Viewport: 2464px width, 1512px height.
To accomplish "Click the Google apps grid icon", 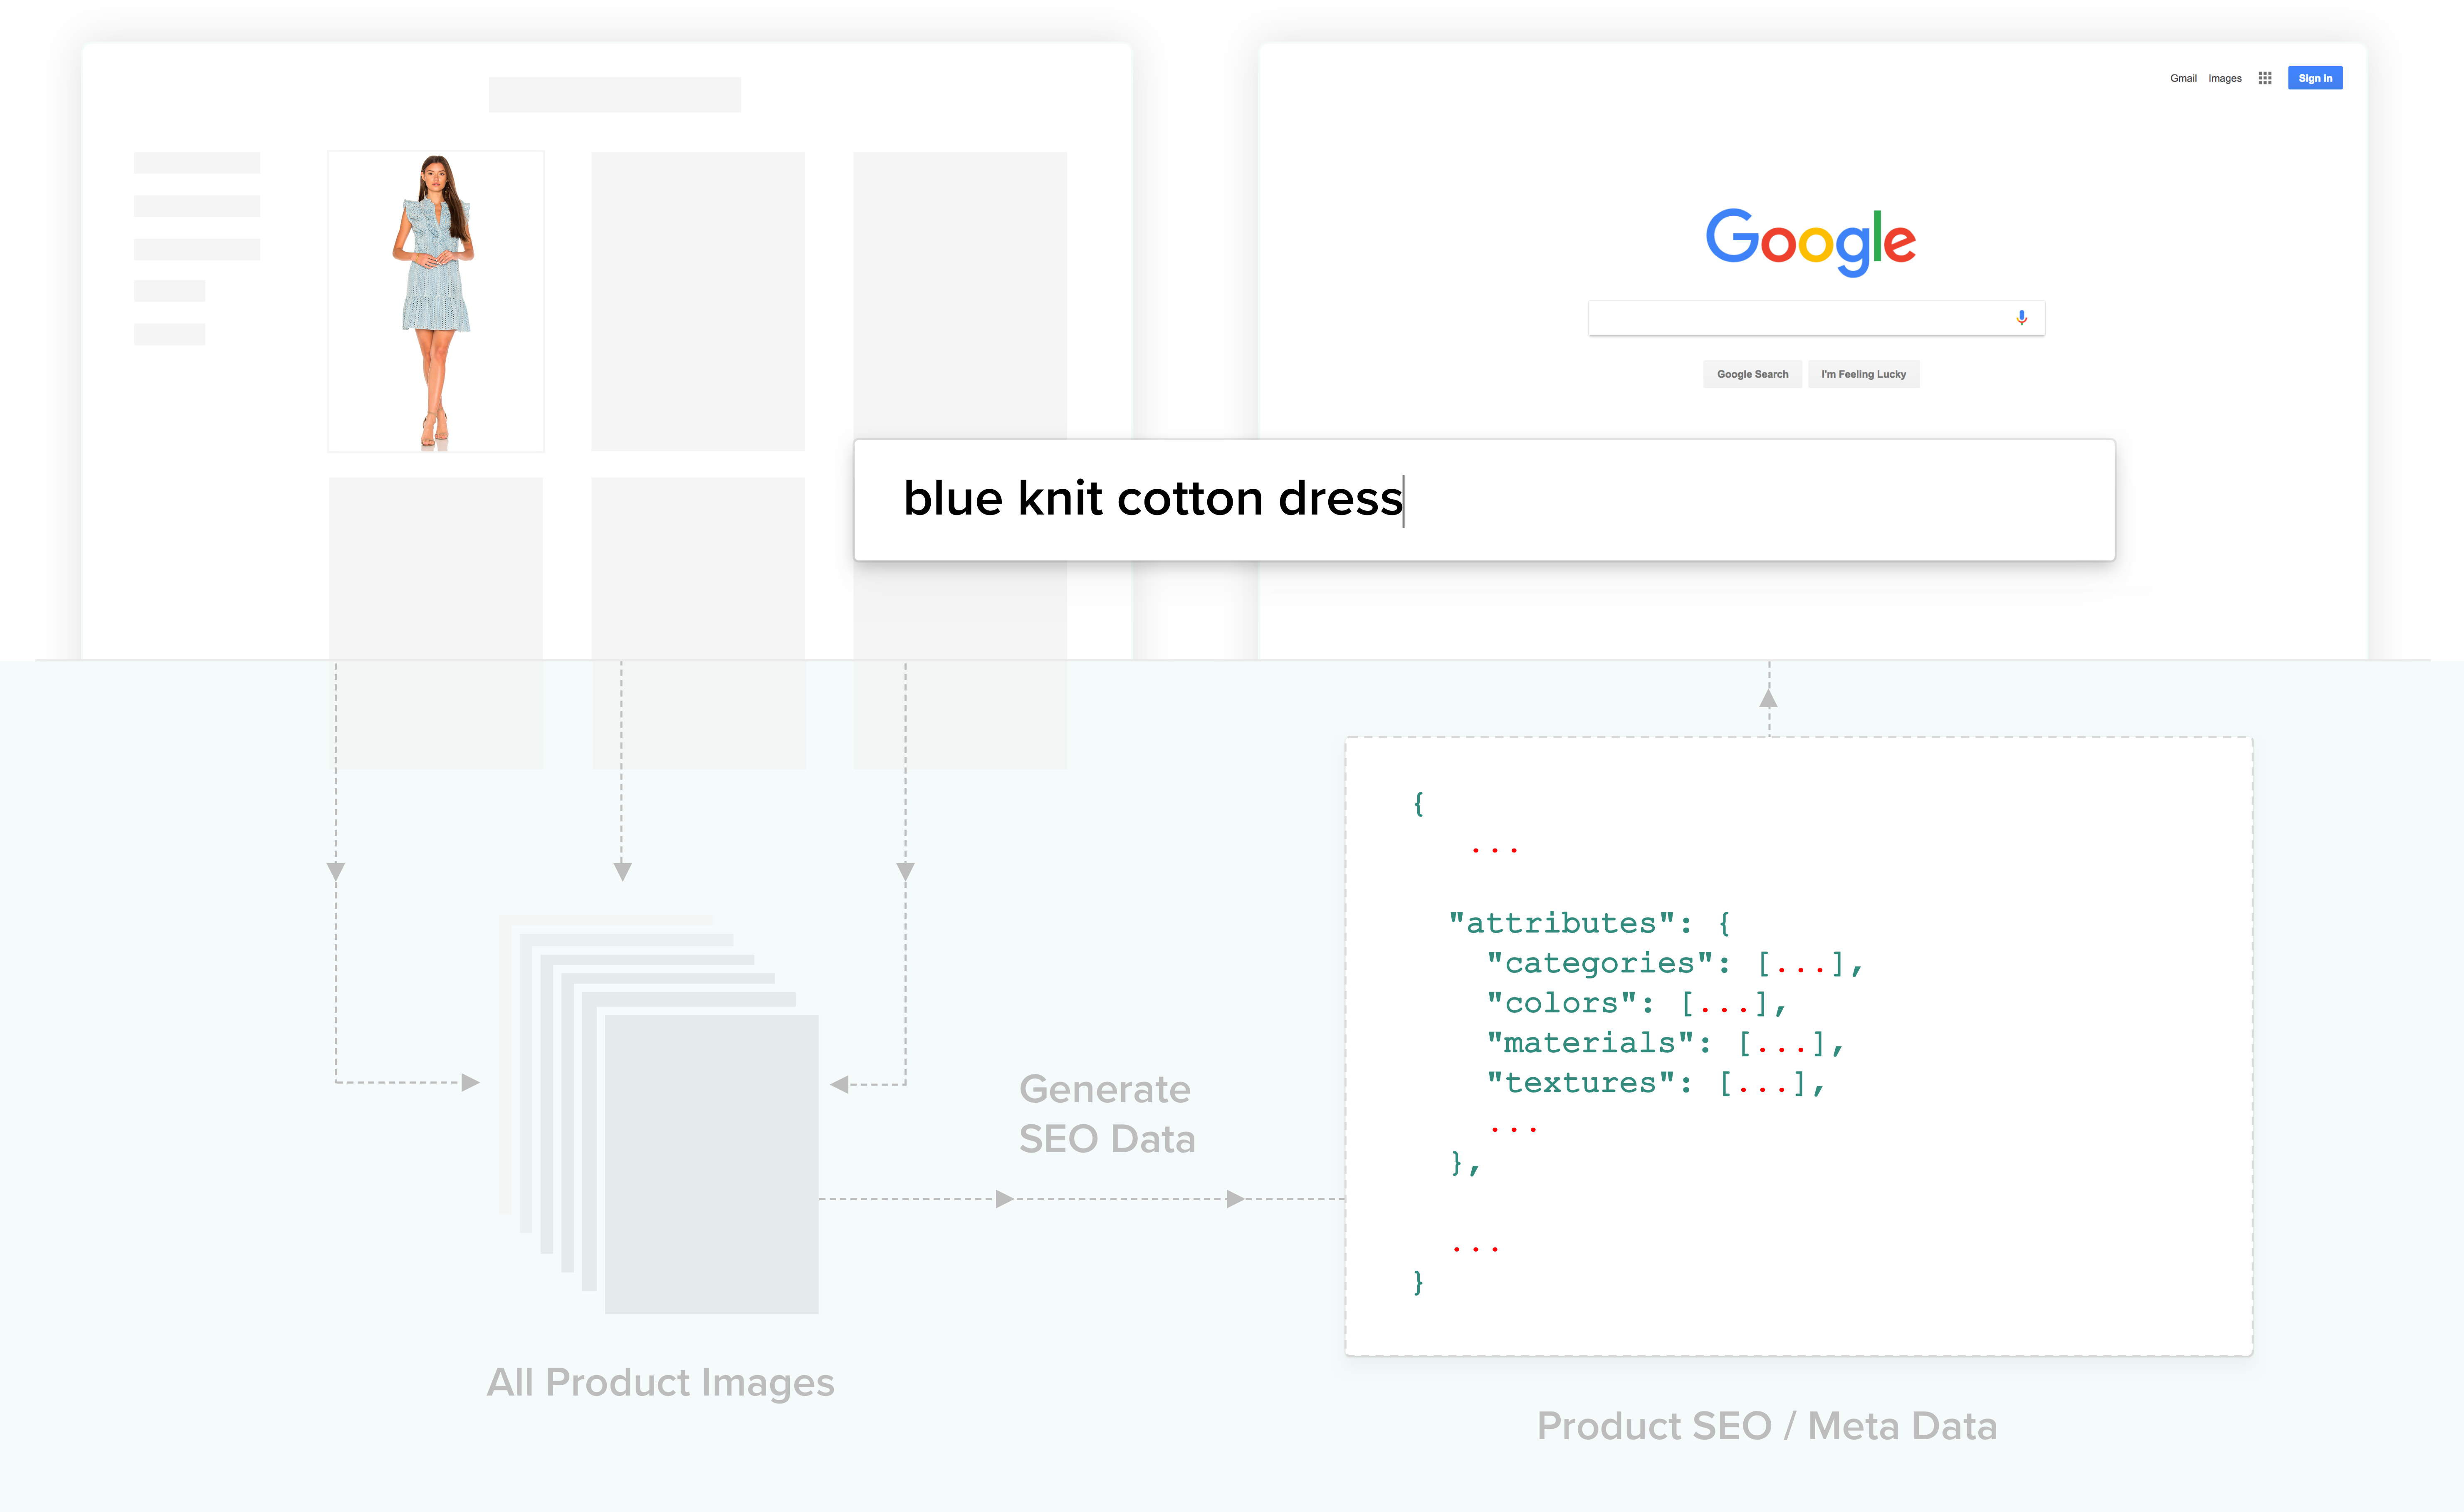I will pyautogui.click(x=2265, y=78).
